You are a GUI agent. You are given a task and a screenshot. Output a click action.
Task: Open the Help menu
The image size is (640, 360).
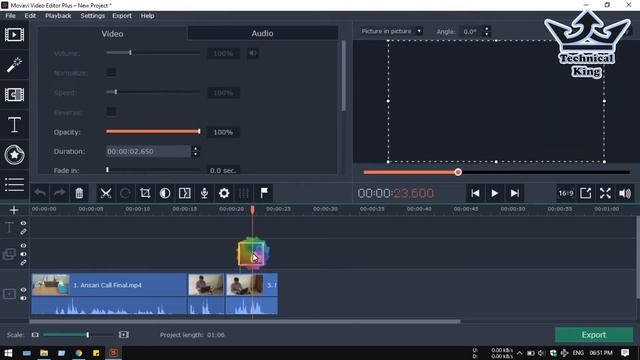click(147, 16)
